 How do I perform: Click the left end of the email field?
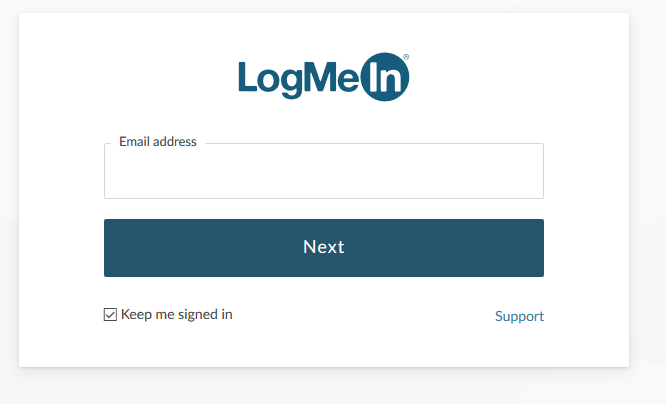click(117, 171)
